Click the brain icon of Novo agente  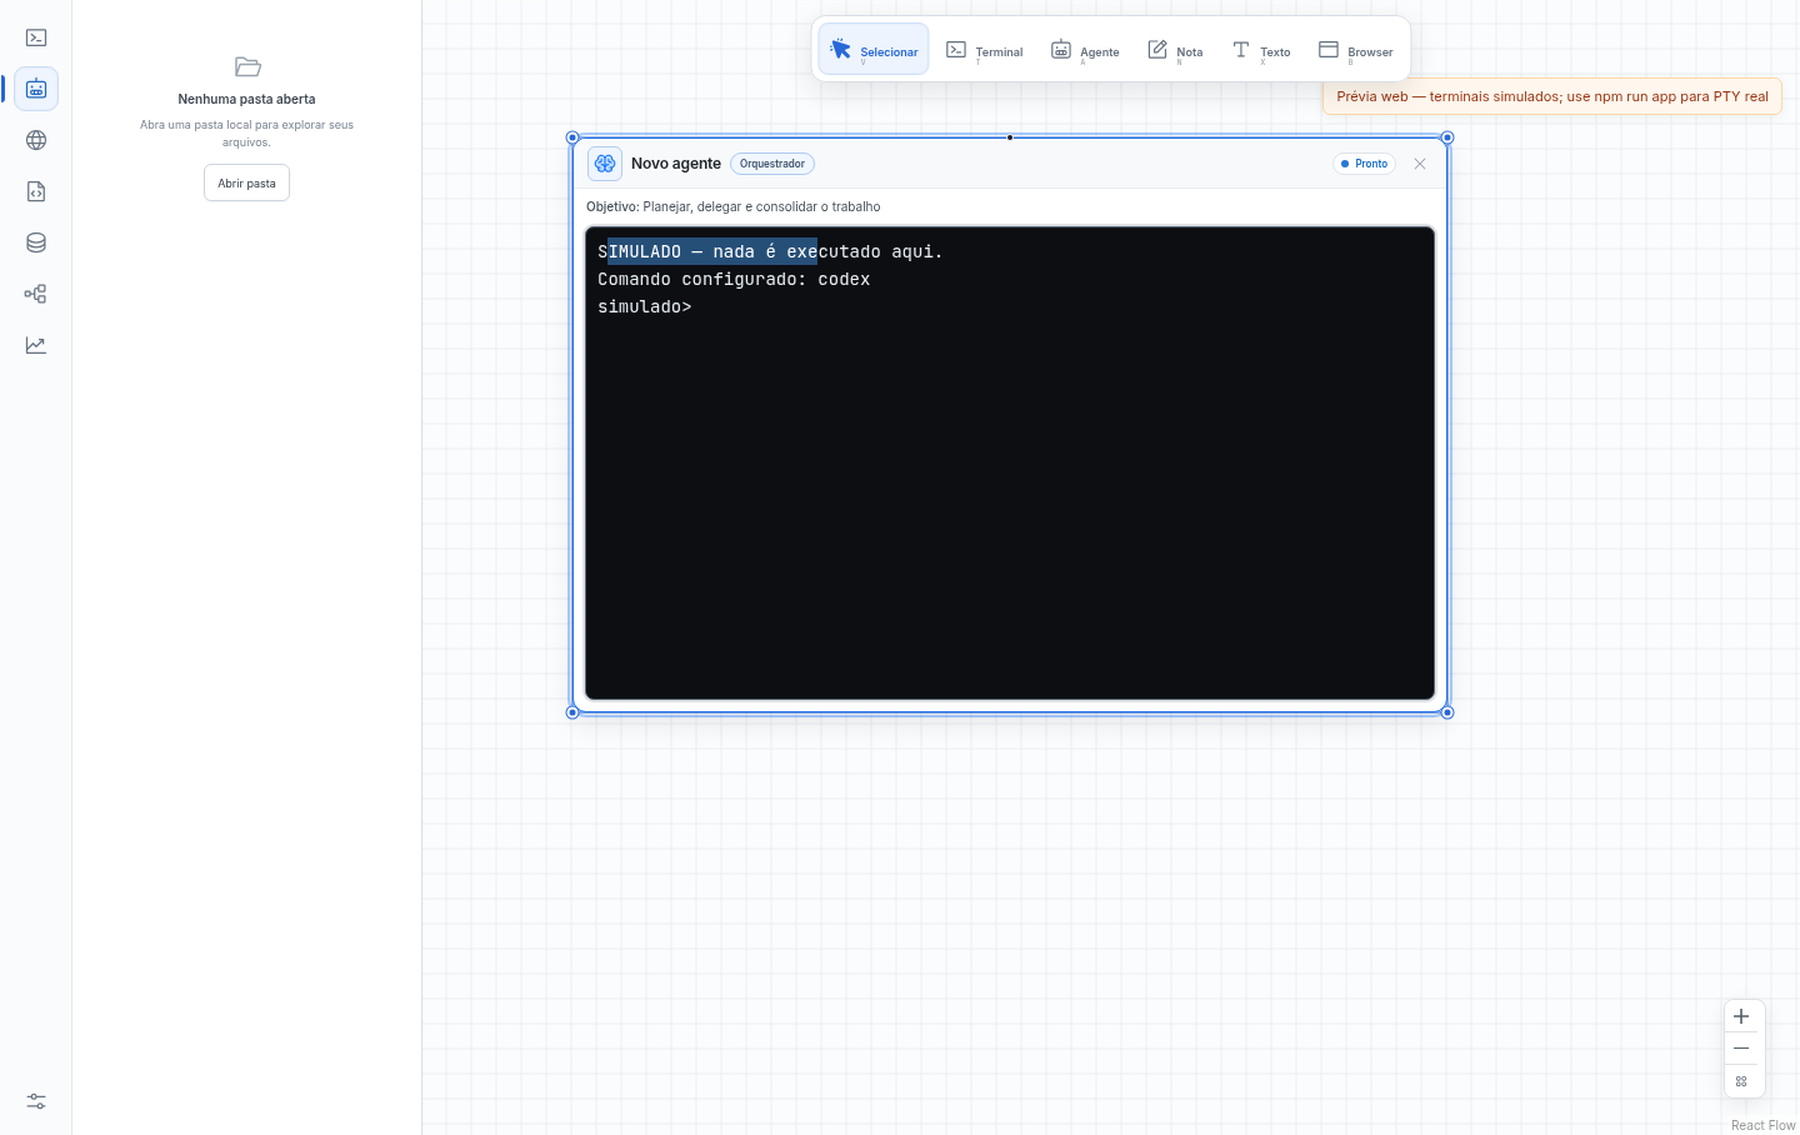[605, 164]
